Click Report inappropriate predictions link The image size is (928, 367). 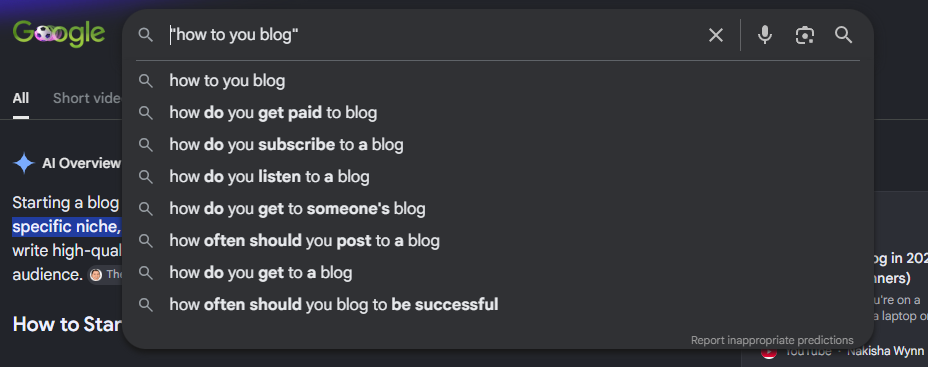pyautogui.click(x=772, y=340)
